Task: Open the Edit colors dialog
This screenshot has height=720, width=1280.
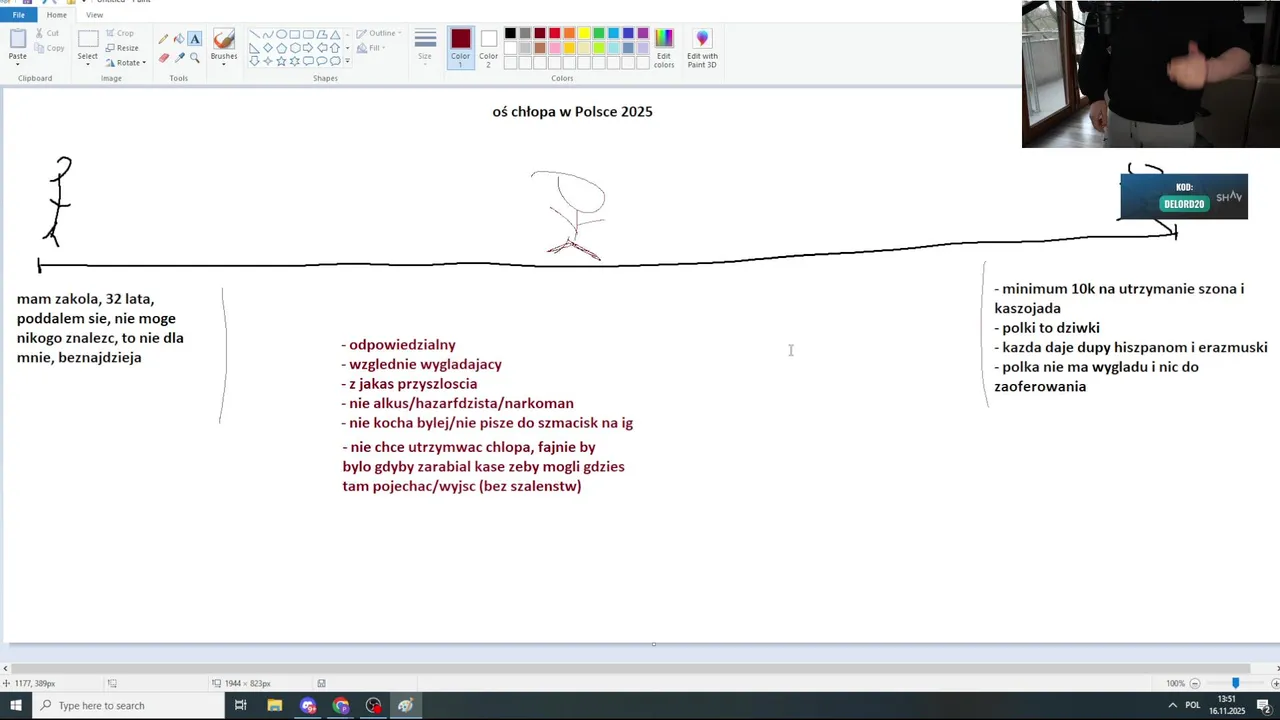Action: [x=664, y=47]
